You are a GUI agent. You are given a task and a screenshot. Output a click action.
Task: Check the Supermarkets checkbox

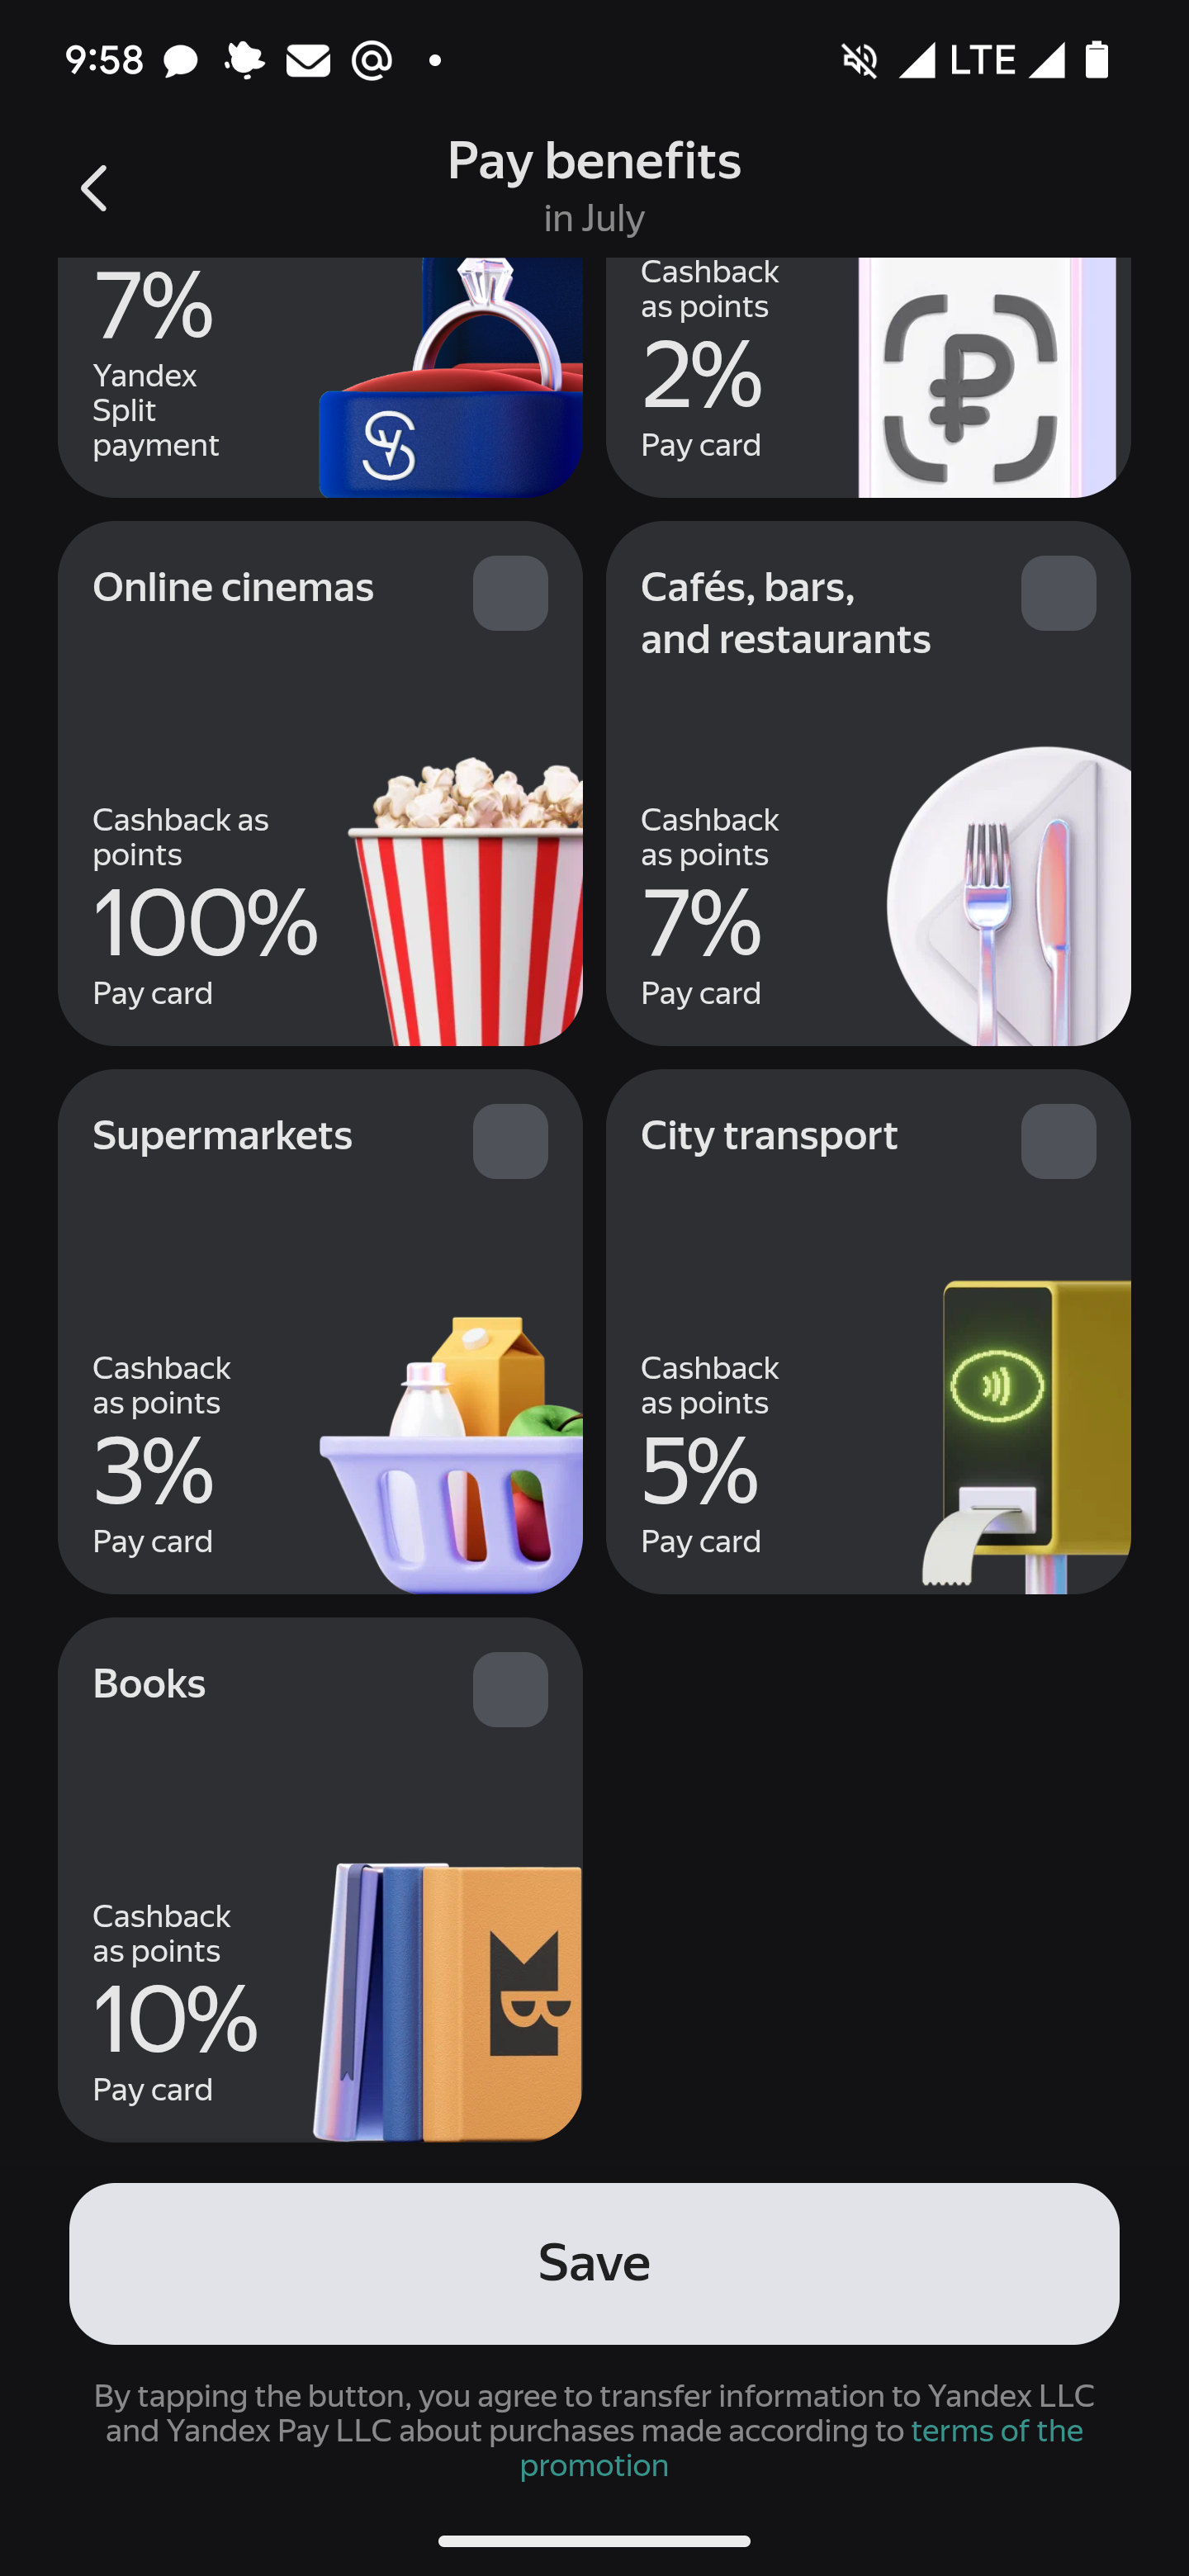point(510,1141)
